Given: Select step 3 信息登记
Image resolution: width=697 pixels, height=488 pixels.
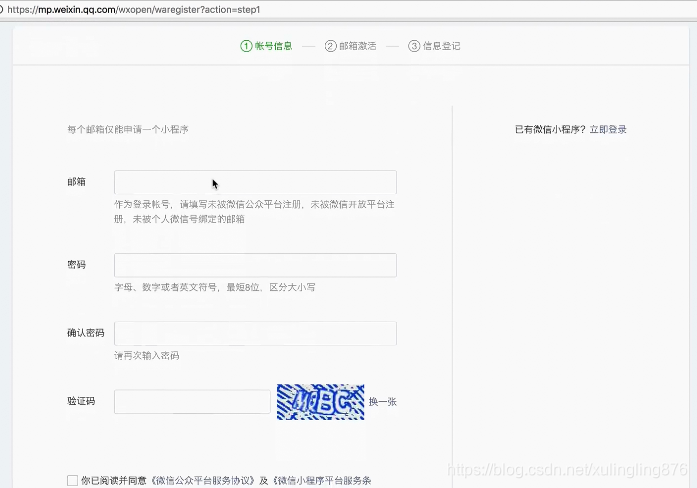Looking at the screenshot, I should [434, 46].
